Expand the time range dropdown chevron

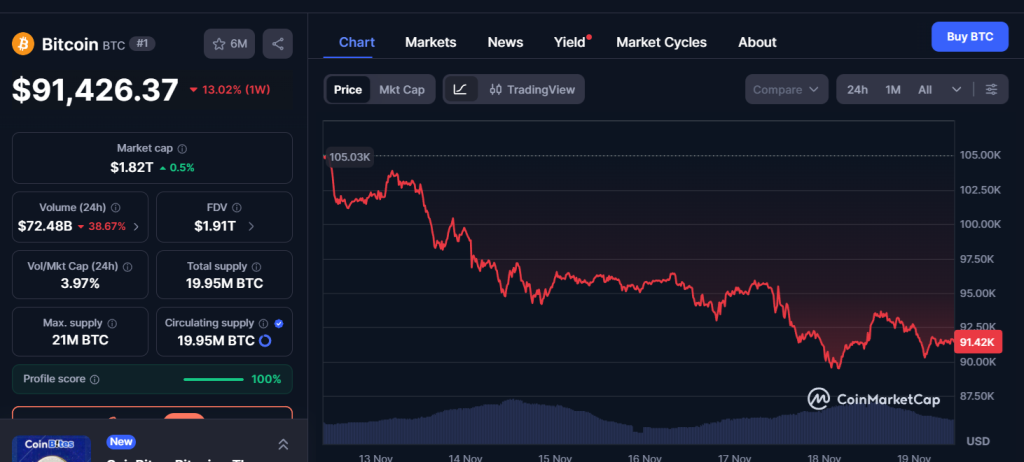click(956, 90)
